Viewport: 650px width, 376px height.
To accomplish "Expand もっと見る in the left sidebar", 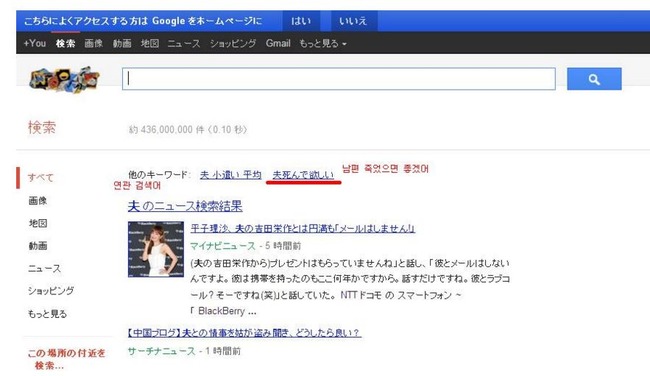I will click(x=47, y=314).
